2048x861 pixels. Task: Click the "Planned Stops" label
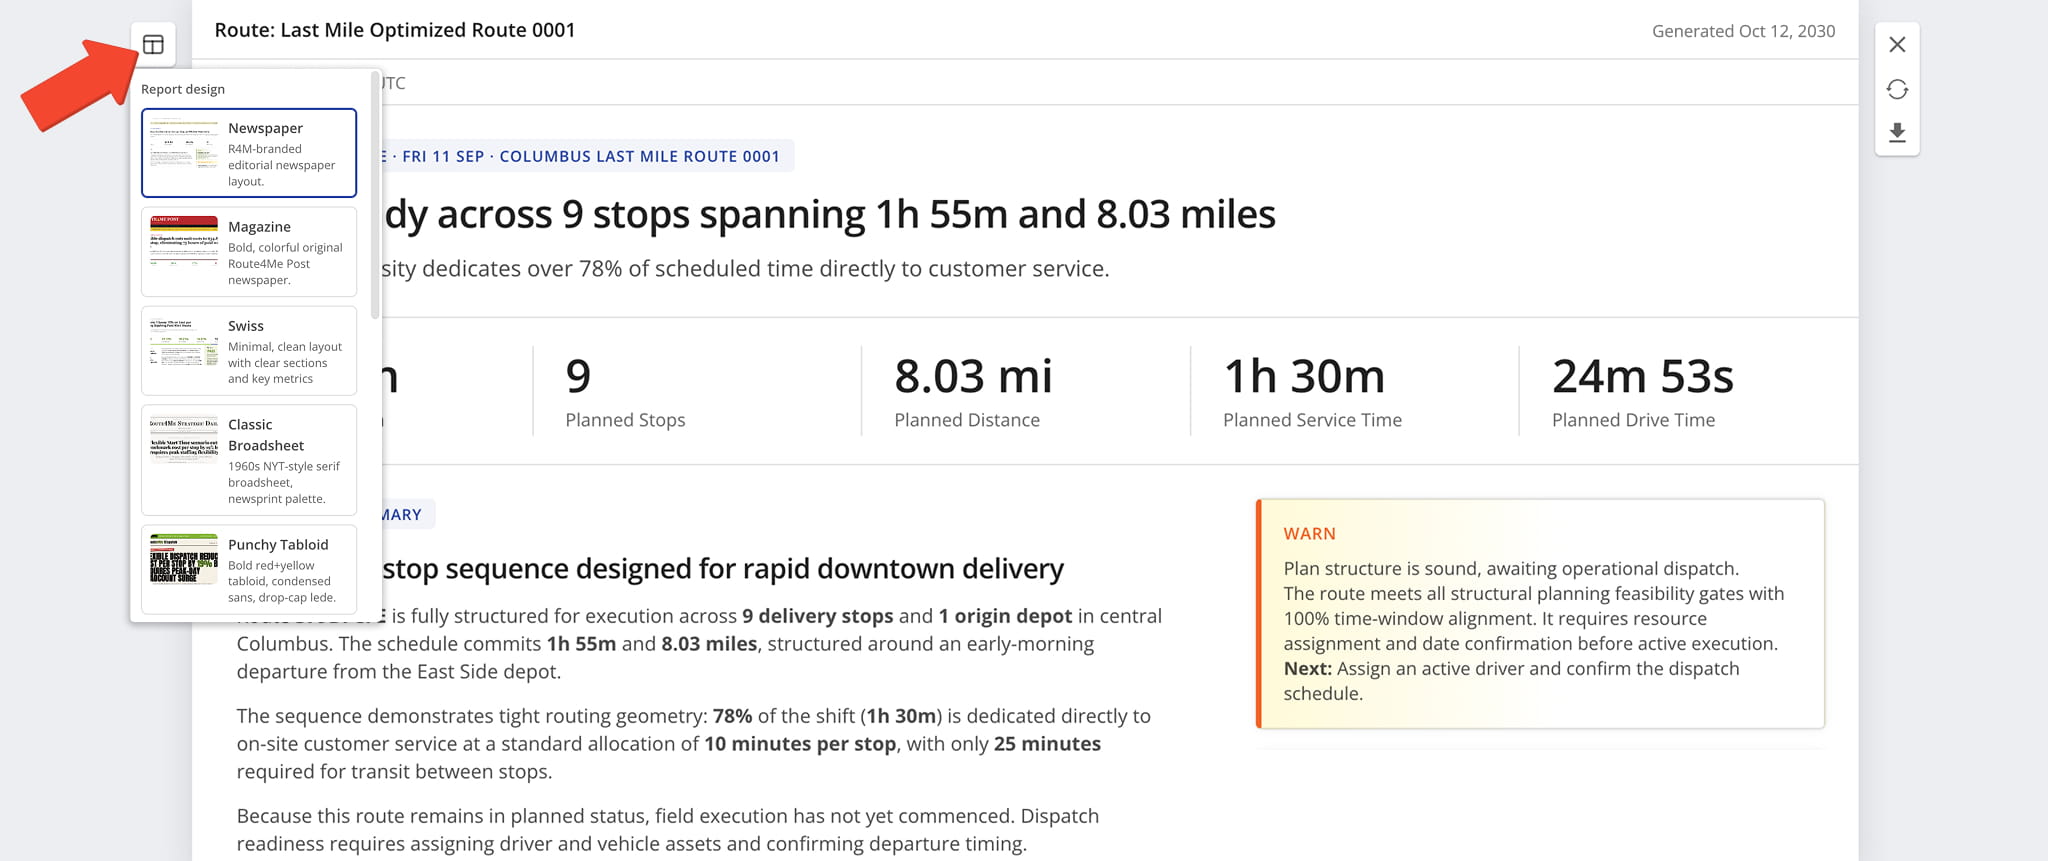[625, 420]
